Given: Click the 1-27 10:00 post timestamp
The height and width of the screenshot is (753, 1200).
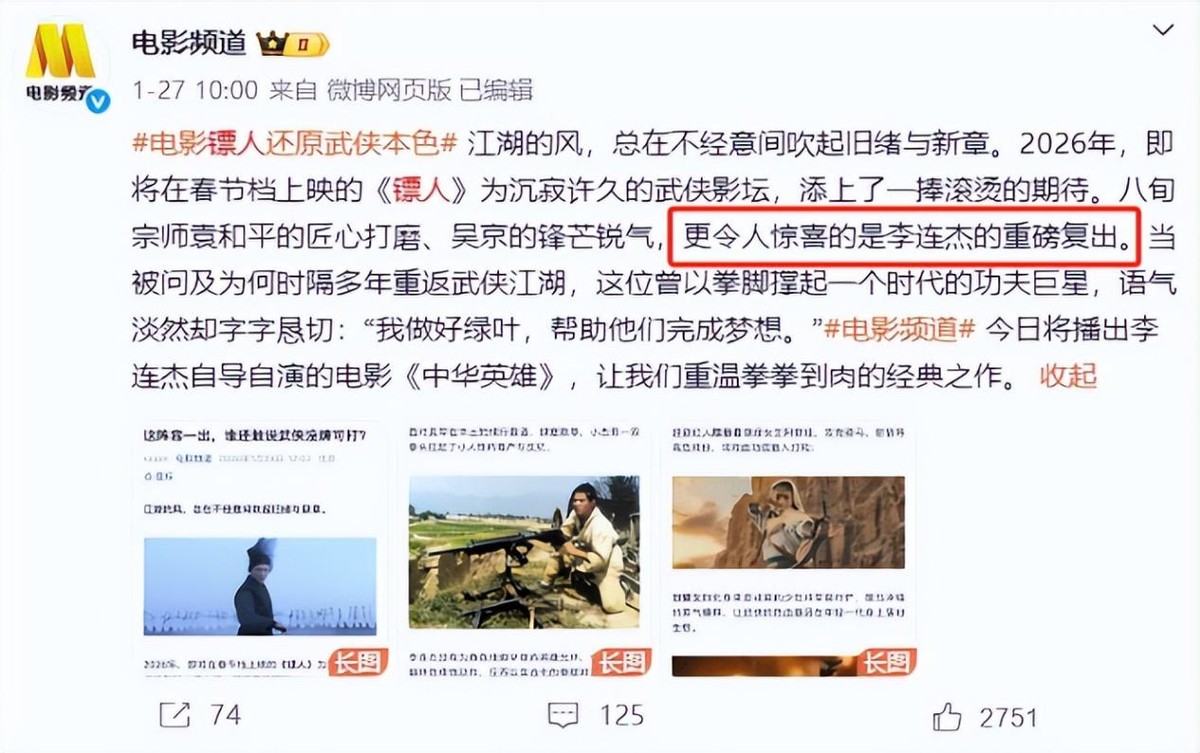Looking at the screenshot, I should (x=195, y=90).
